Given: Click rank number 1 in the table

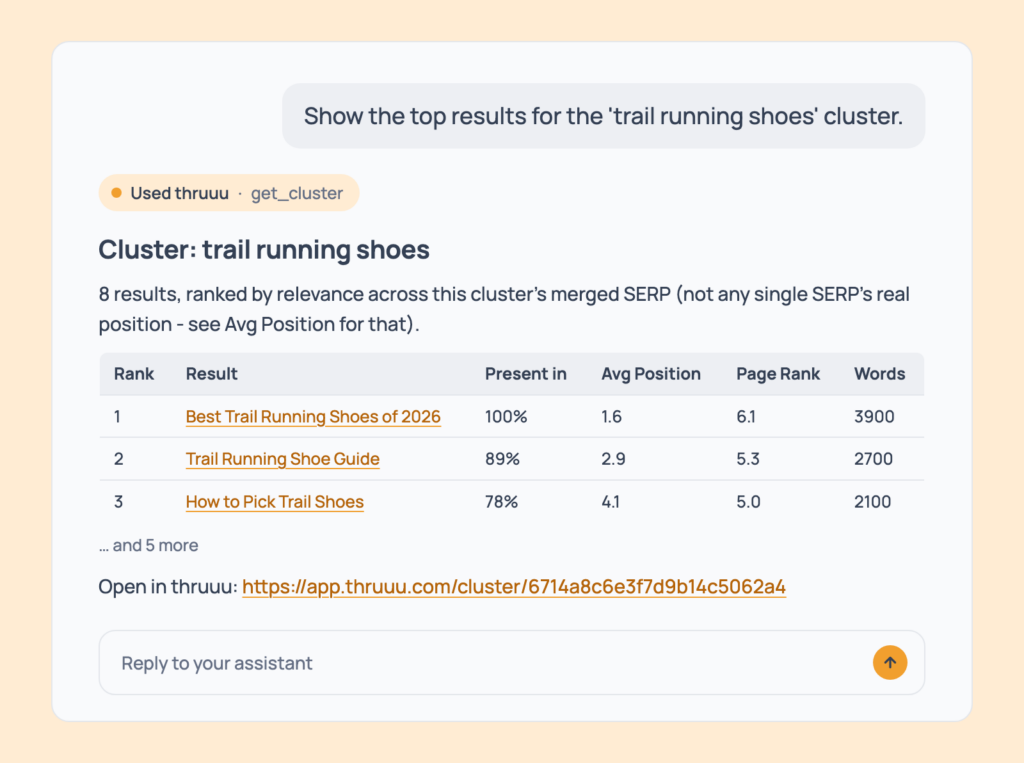Looking at the screenshot, I should [x=117, y=416].
